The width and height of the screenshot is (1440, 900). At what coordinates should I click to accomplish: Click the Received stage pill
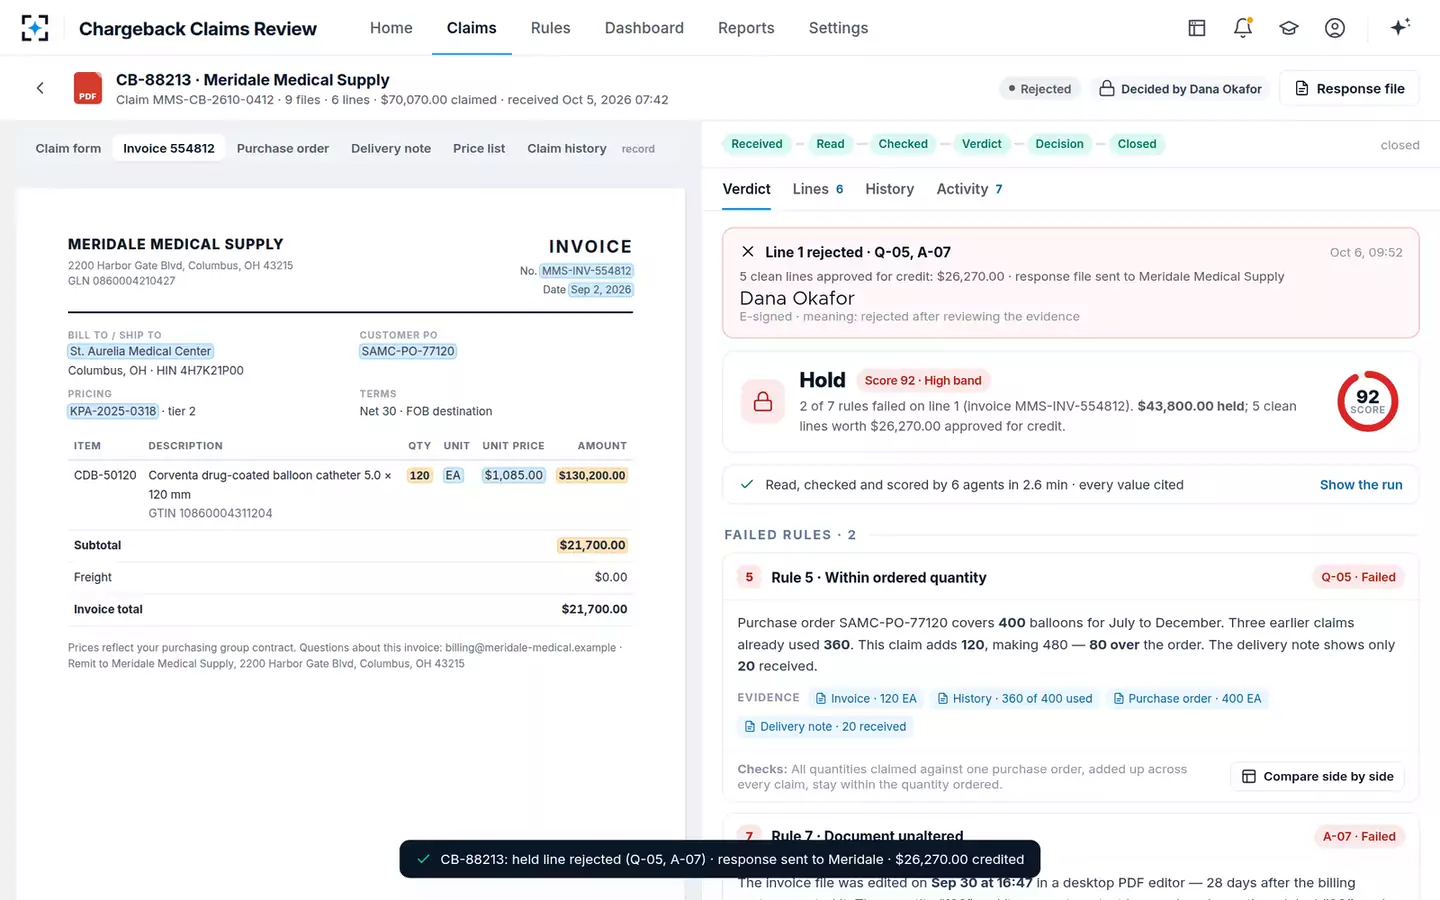pyautogui.click(x=756, y=144)
